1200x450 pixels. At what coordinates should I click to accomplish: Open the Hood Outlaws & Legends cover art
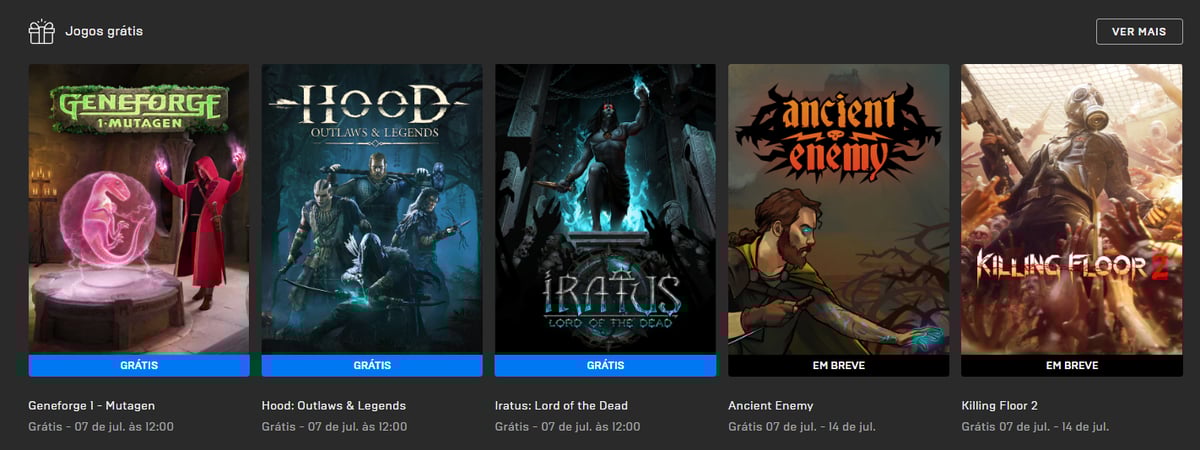pos(372,209)
